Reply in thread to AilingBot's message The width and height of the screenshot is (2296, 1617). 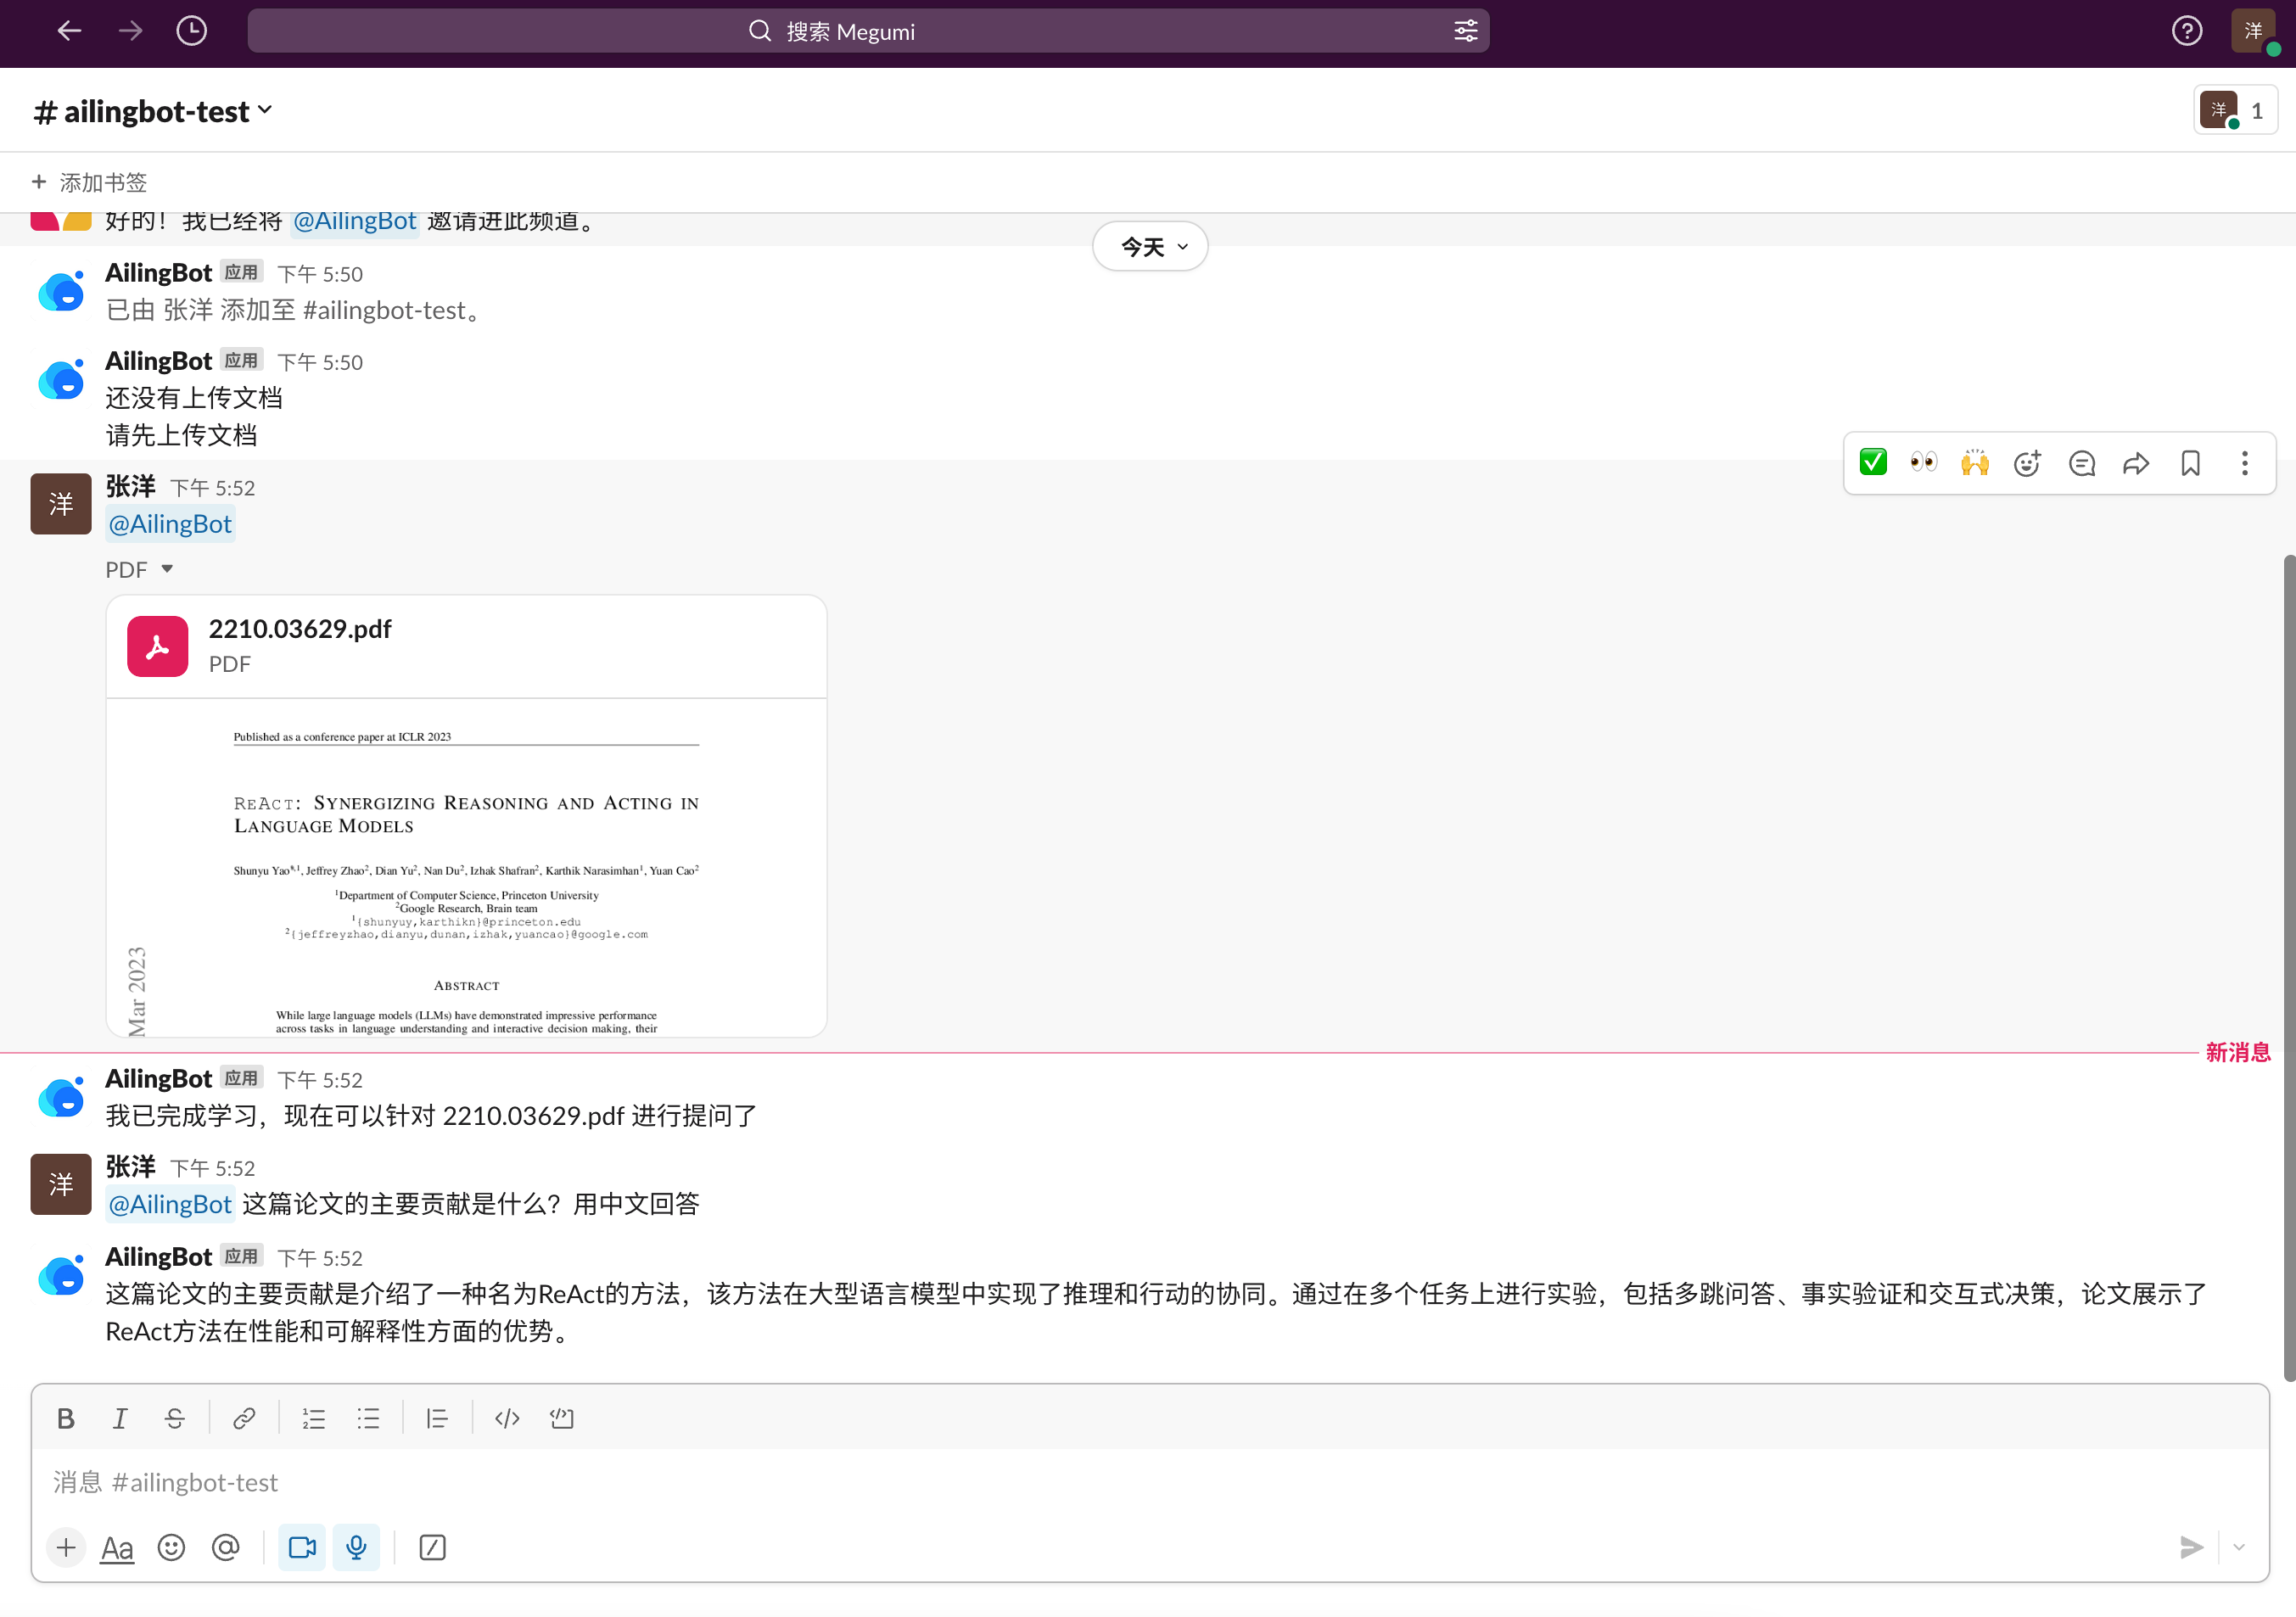point(2081,463)
